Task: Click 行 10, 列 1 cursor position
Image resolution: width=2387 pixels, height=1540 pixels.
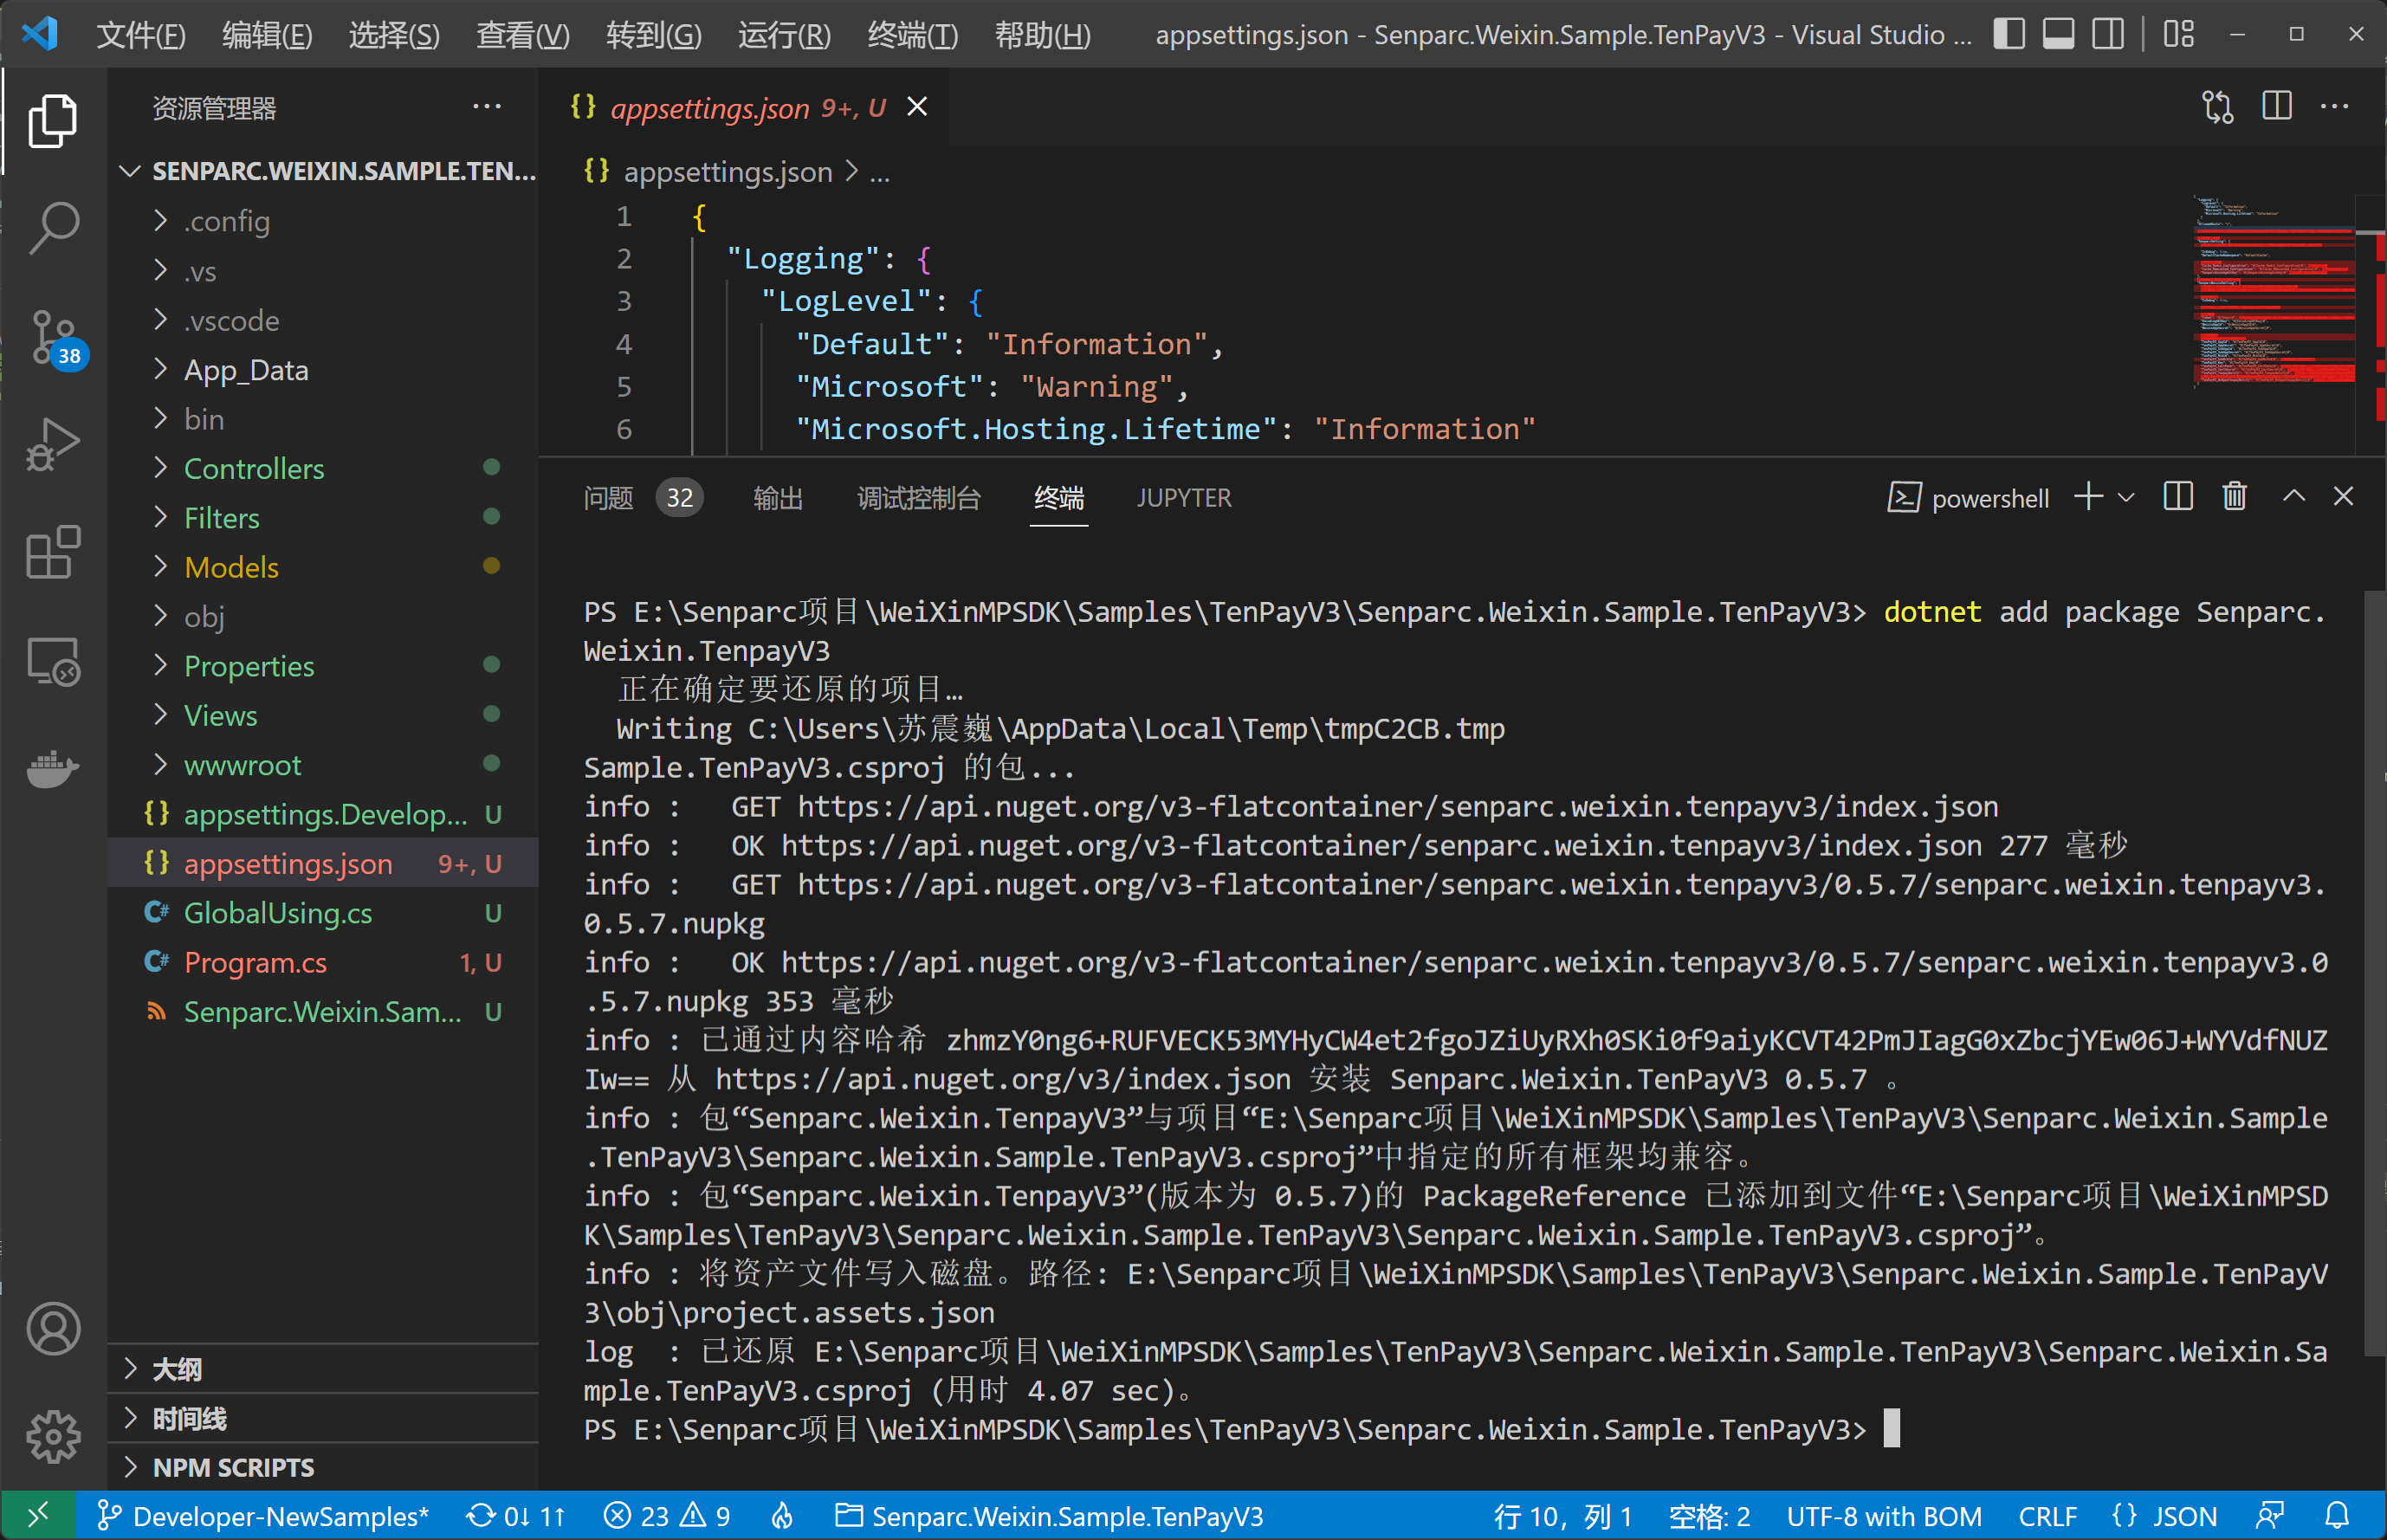Action: (1562, 1516)
